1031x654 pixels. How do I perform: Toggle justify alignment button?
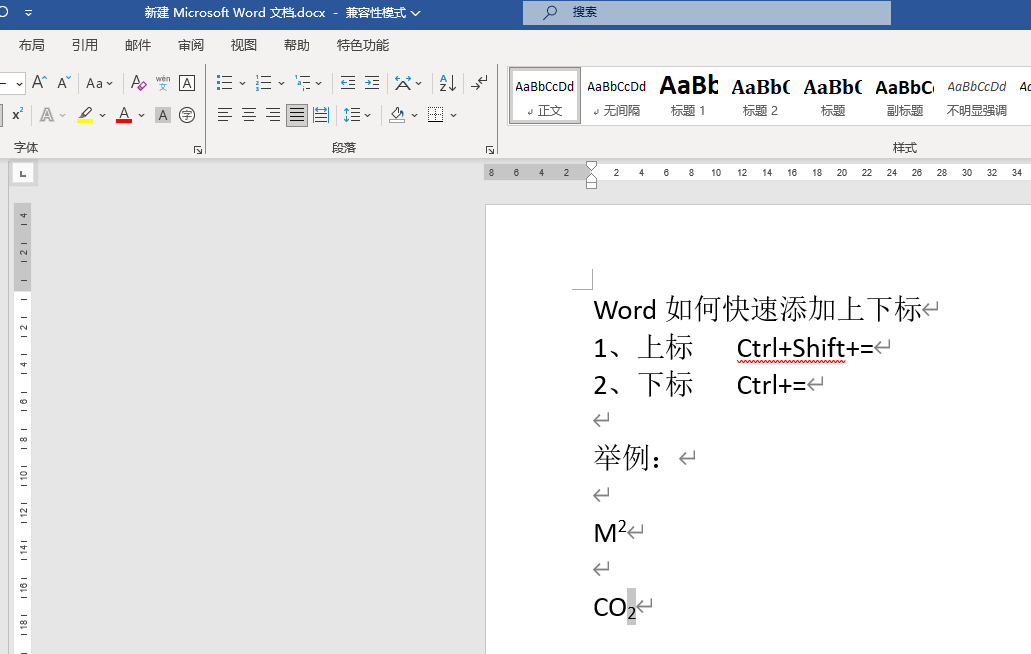click(x=297, y=115)
